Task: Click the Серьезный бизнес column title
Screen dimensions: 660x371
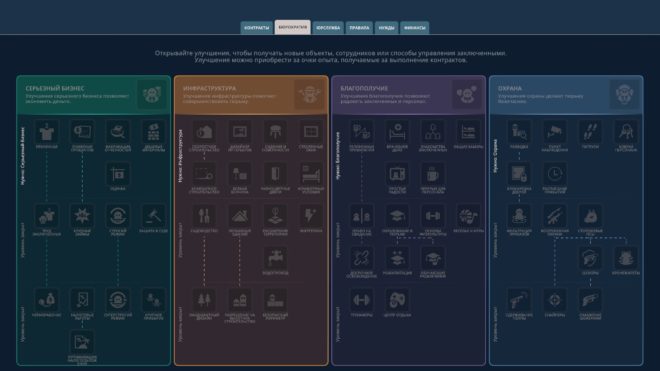Action: pos(55,88)
